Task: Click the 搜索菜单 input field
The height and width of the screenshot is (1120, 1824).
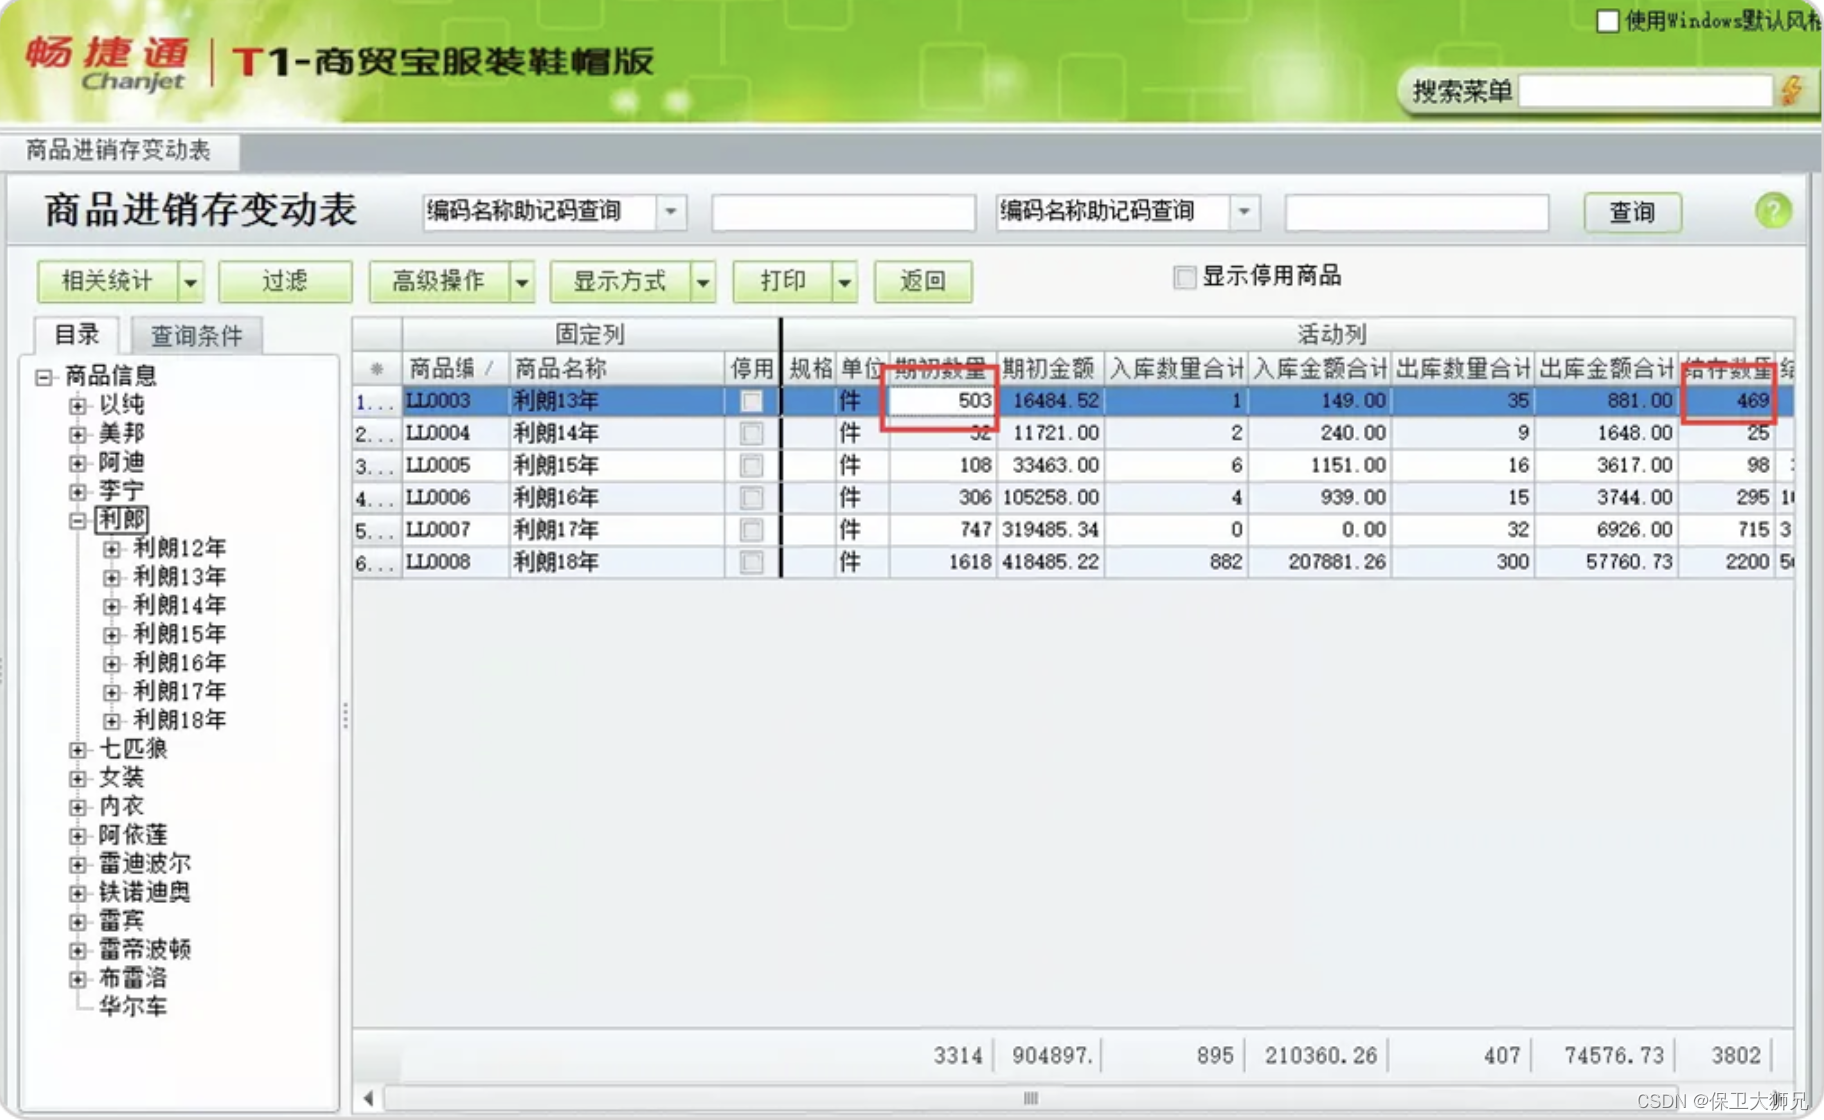Action: 1645,92
